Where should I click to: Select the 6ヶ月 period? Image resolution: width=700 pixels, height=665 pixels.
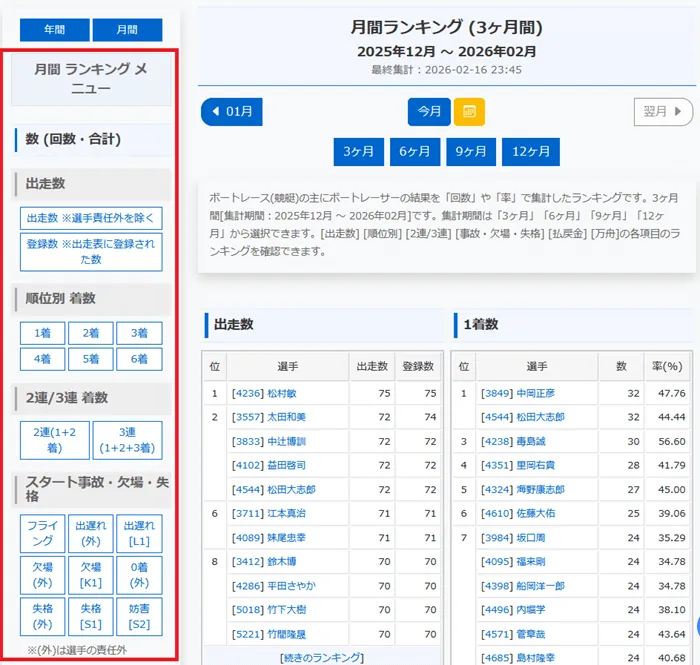(414, 152)
